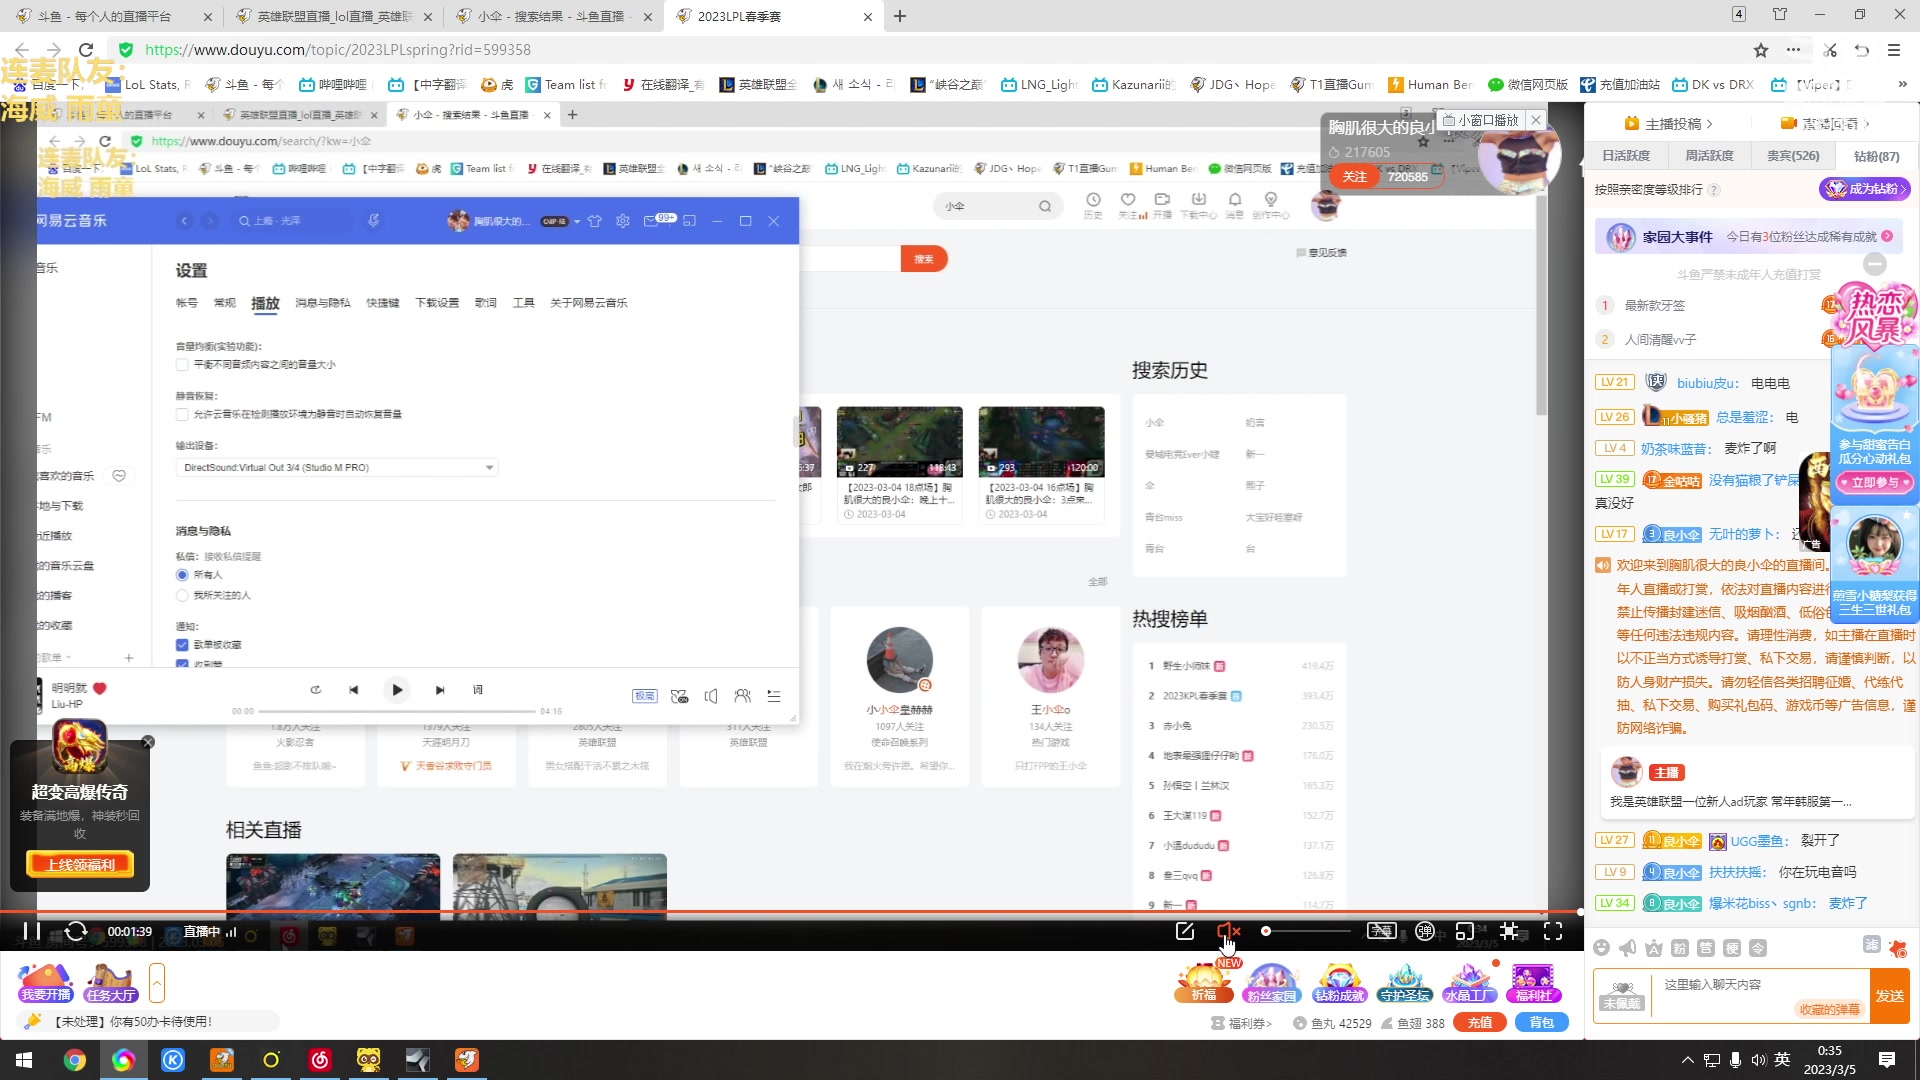The image size is (1920, 1080).
Task: Open the settings gear in NetEase Music title bar
Action: pyautogui.click(x=623, y=221)
